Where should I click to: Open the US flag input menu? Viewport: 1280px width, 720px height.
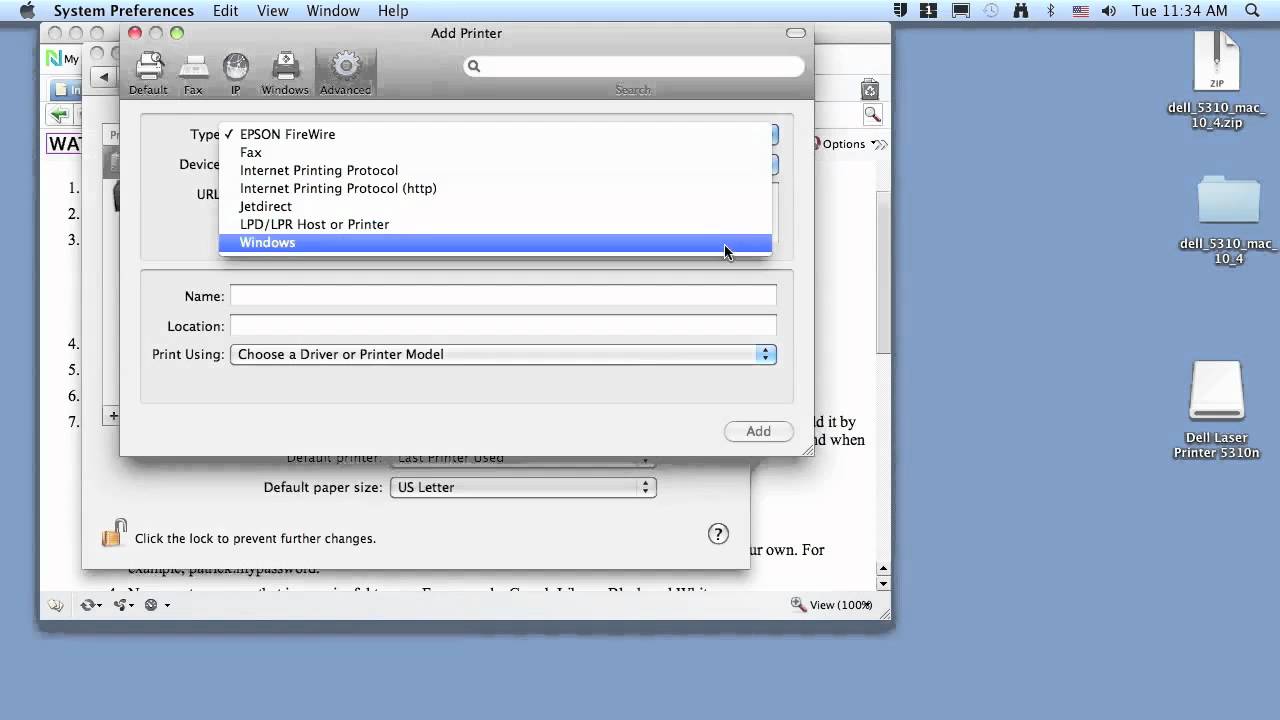coord(1080,11)
